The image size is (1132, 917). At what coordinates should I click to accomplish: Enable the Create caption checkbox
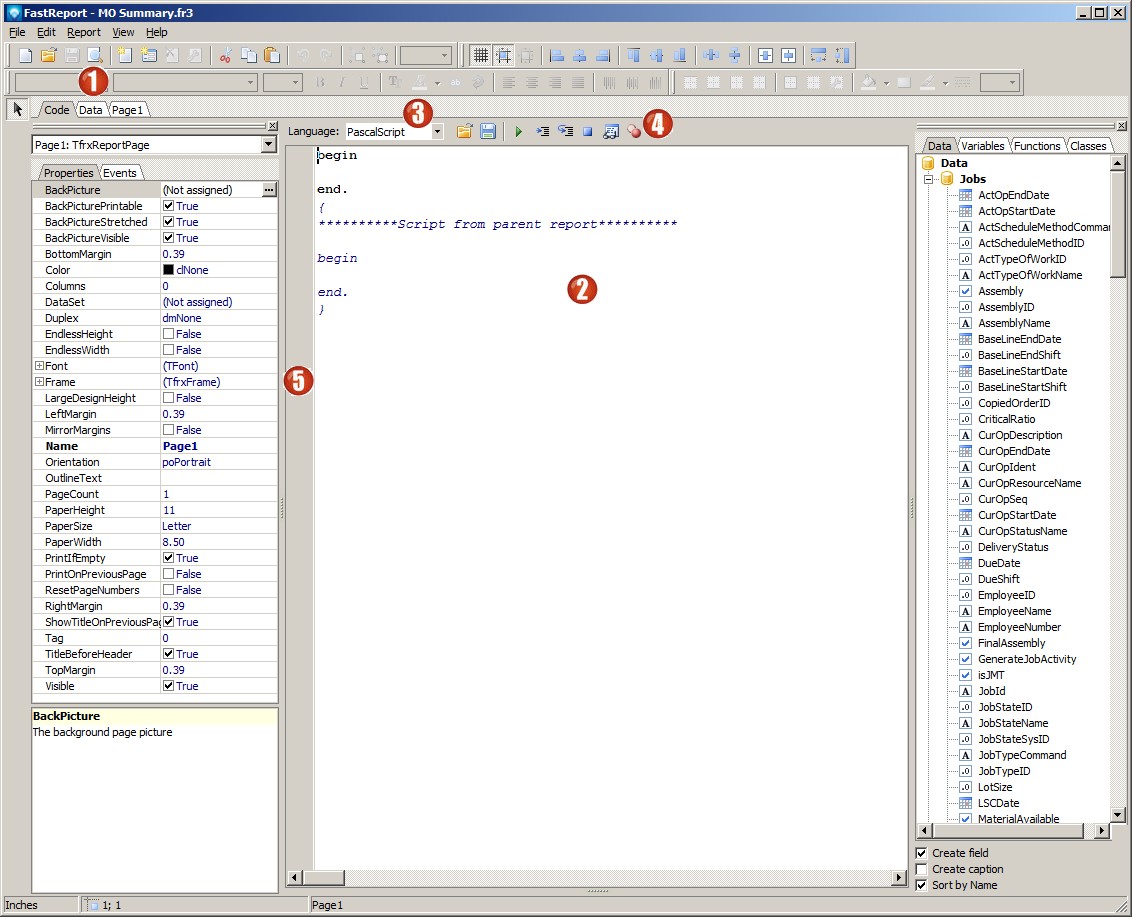click(922, 869)
